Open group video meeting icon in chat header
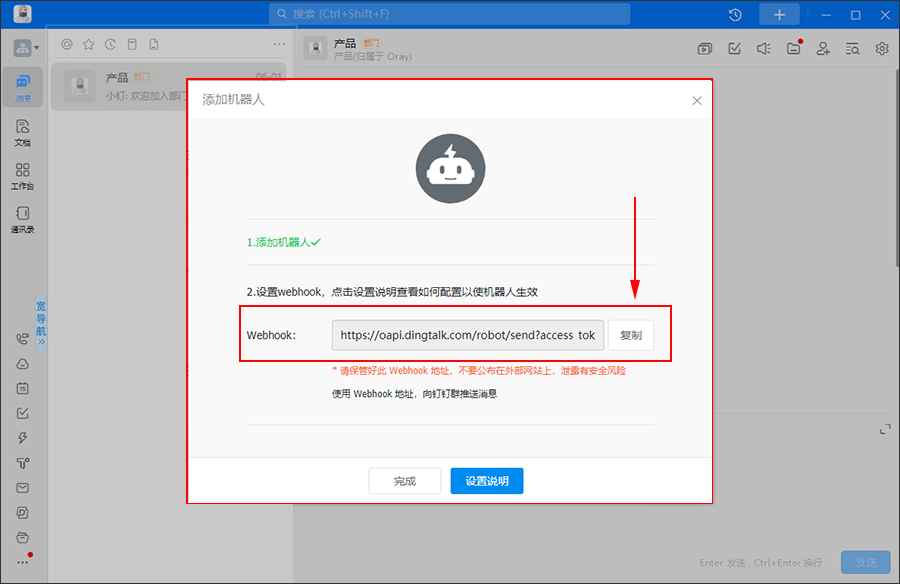The width and height of the screenshot is (900, 584). tap(705, 49)
